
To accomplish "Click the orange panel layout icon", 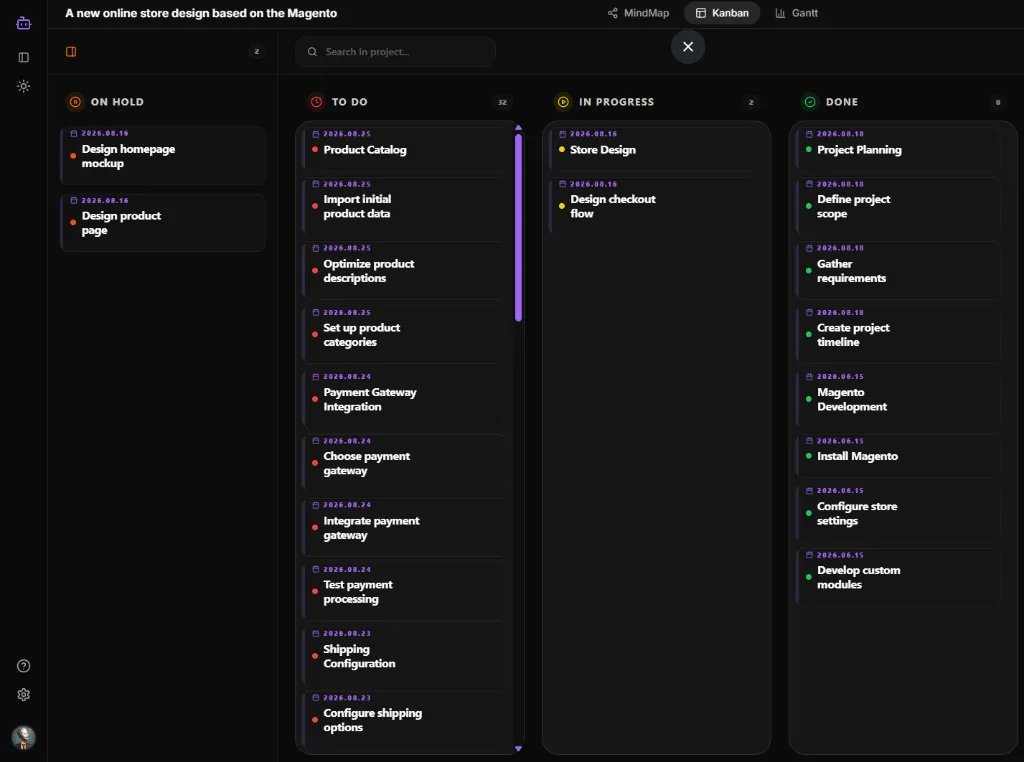I will (71, 52).
